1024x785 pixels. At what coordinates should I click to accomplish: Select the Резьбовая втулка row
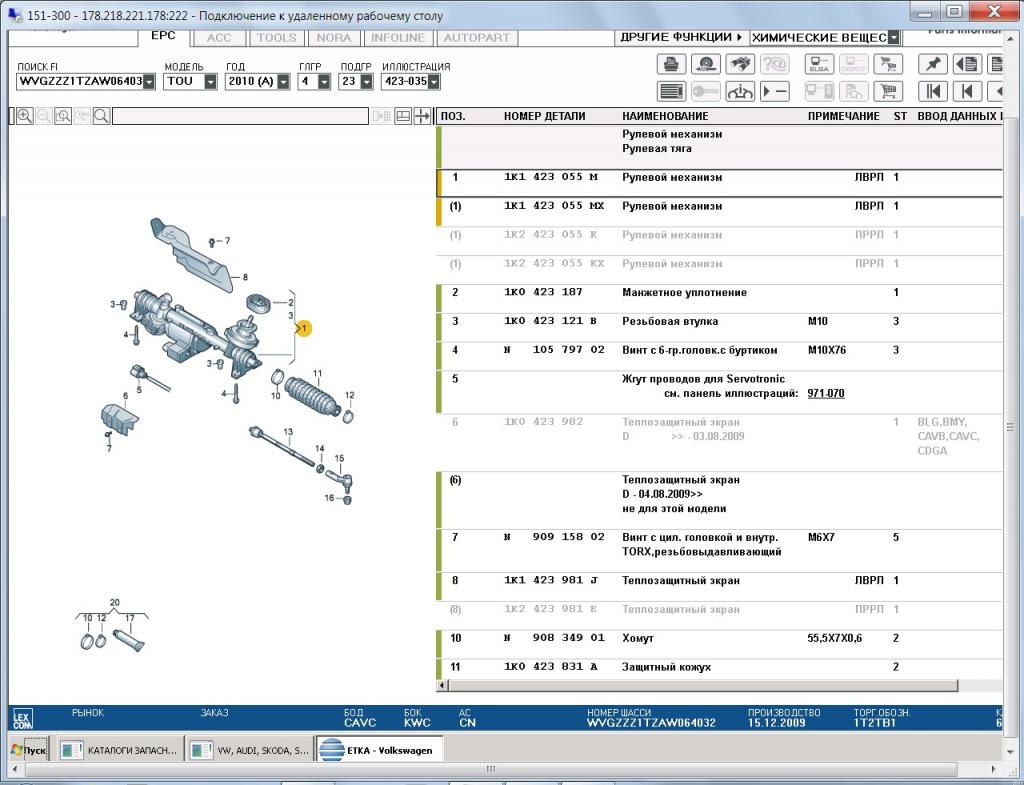719,327
